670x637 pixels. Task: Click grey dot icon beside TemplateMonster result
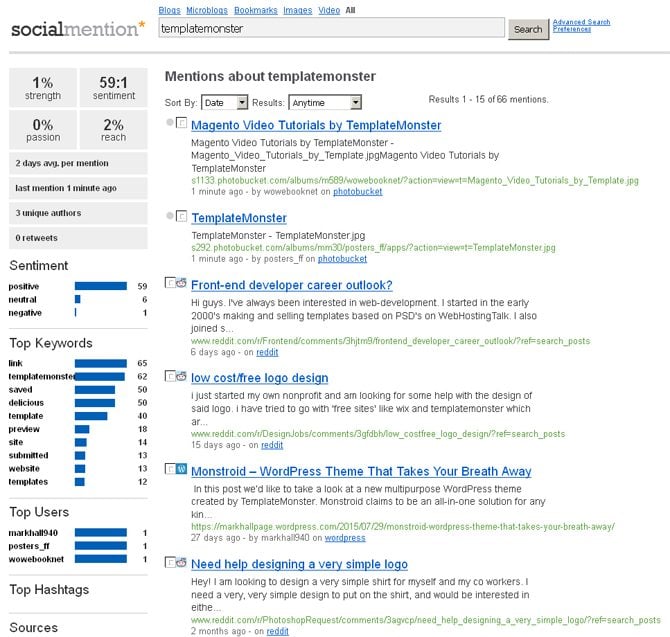[x=171, y=216]
